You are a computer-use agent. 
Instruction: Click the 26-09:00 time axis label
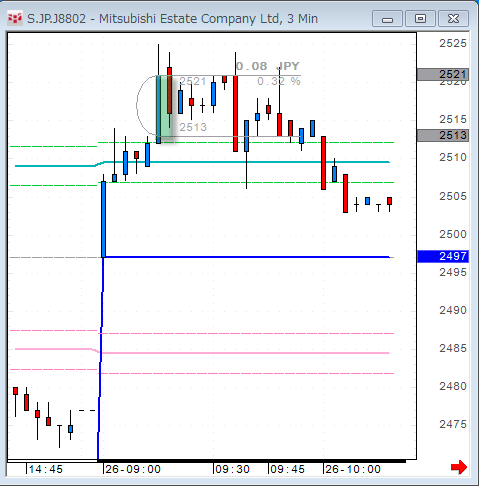click(133, 469)
